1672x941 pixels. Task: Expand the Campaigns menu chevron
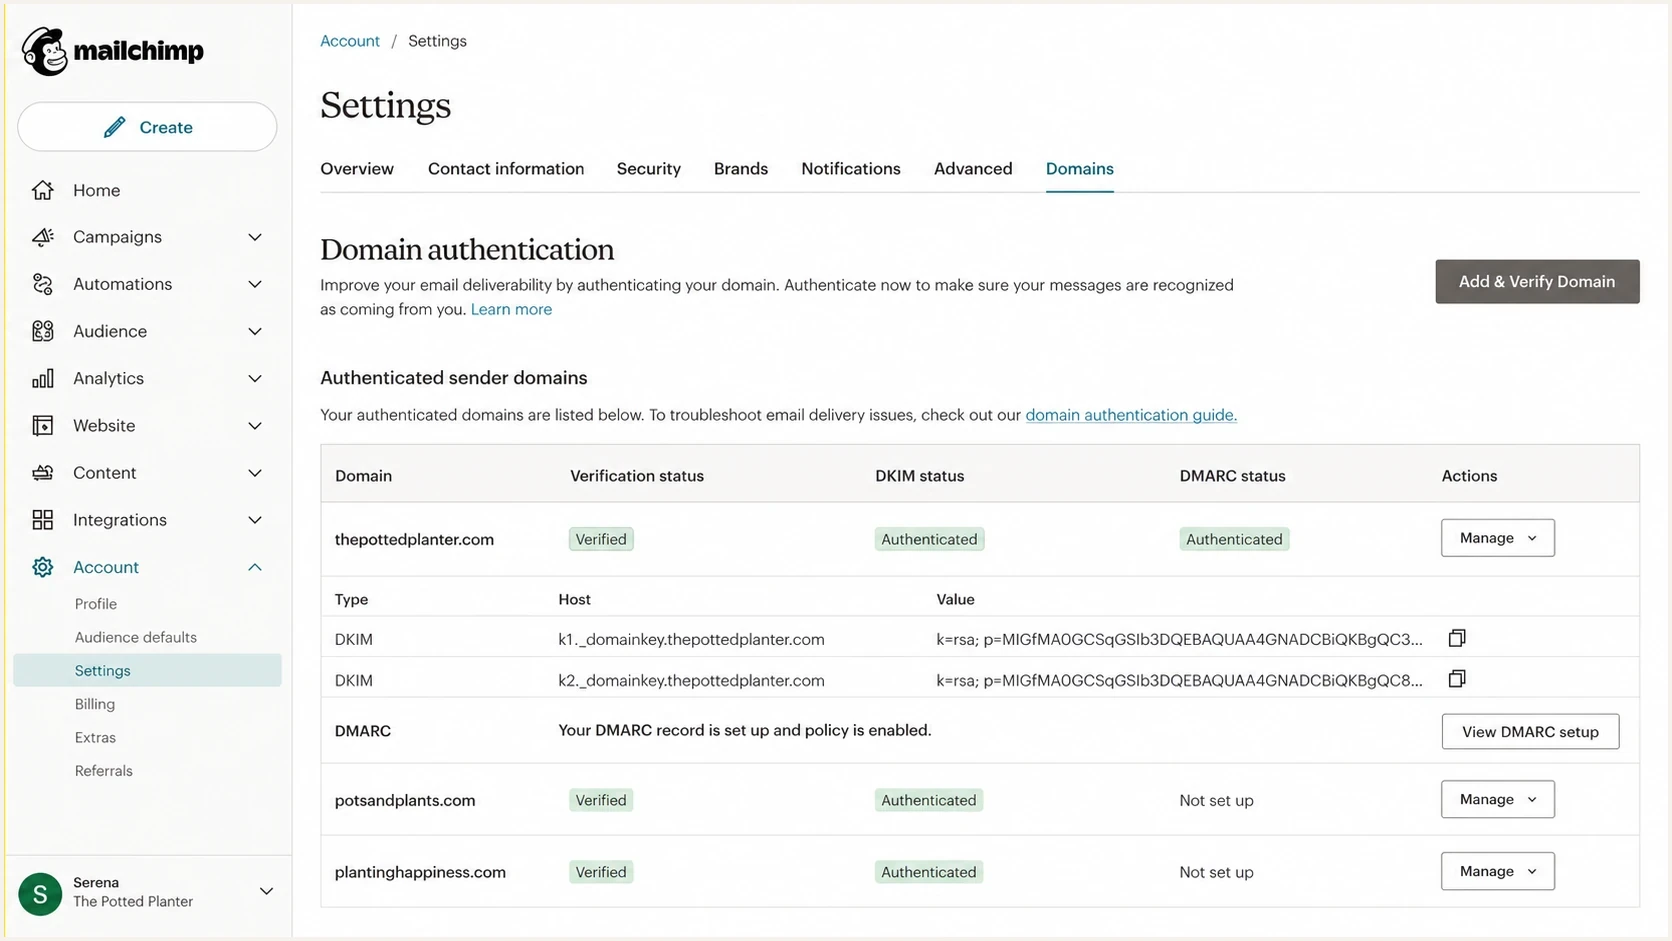(255, 237)
